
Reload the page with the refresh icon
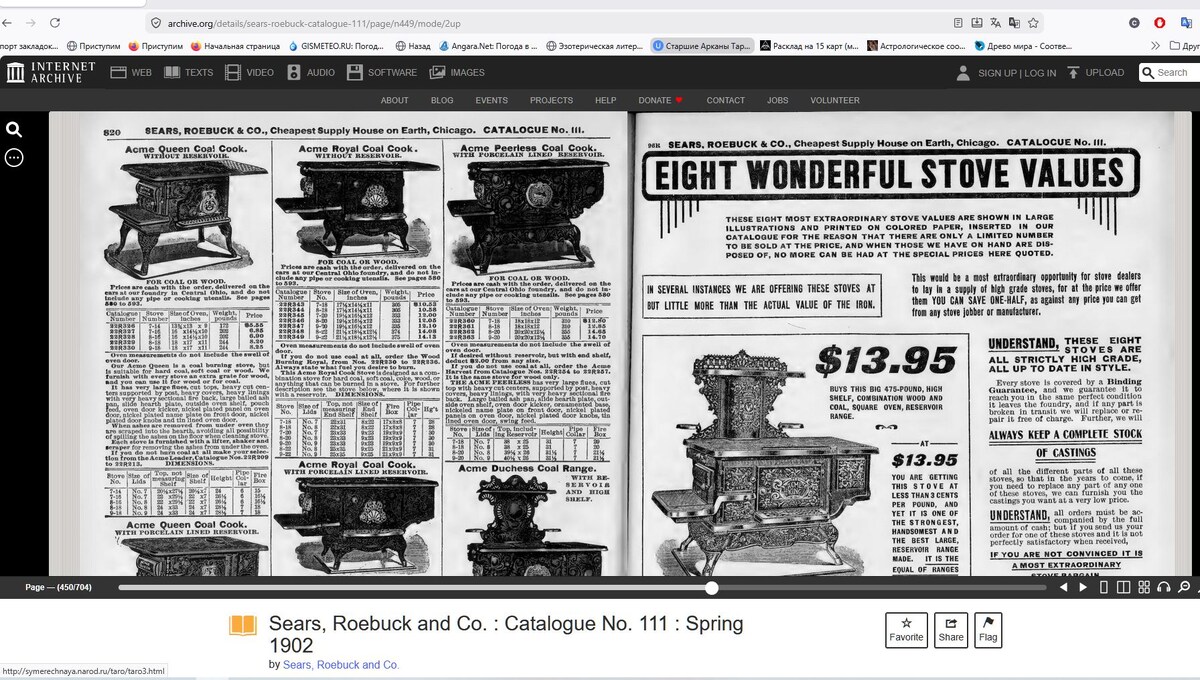pyautogui.click(x=55, y=23)
